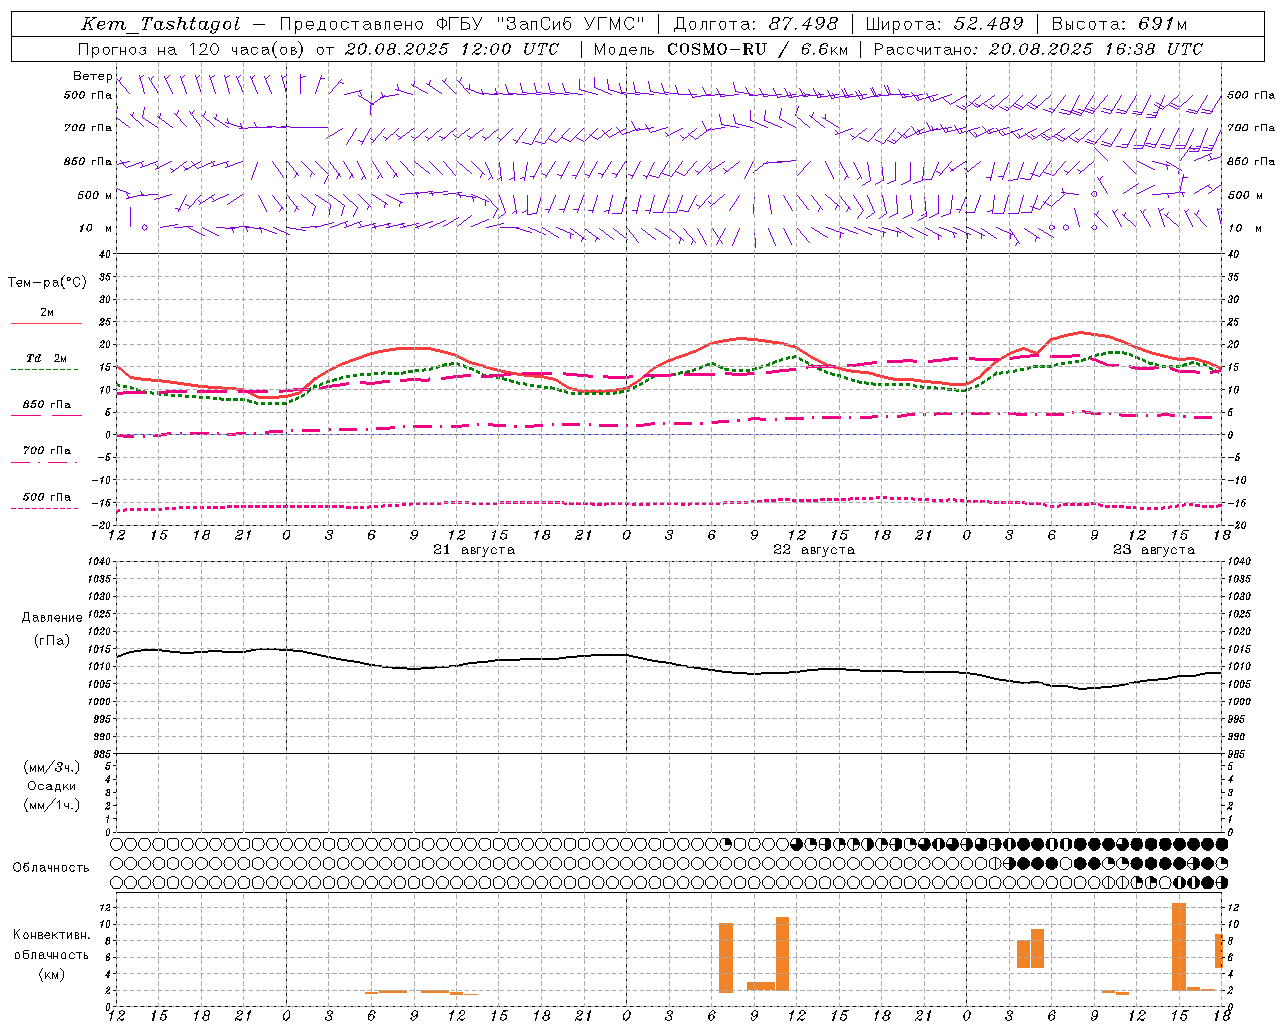Click the 21 августа date label

474,550
